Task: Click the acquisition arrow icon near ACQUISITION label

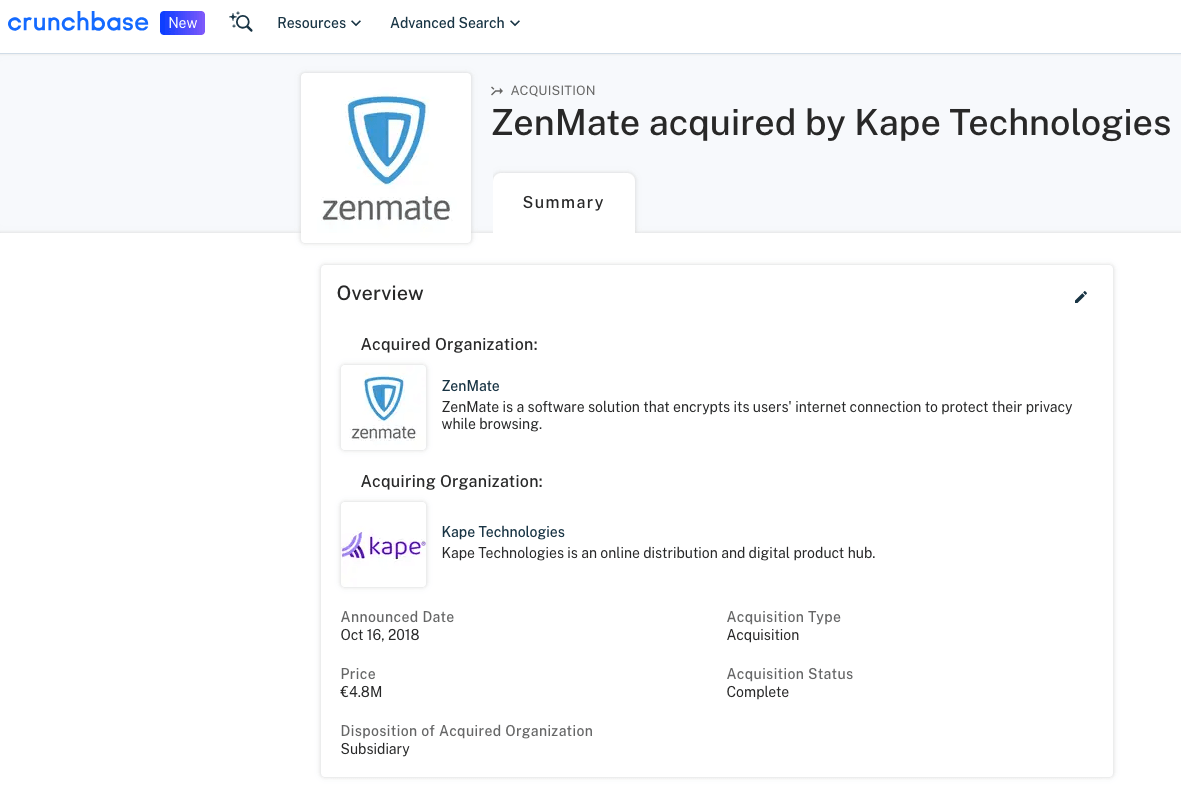Action: [x=497, y=90]
